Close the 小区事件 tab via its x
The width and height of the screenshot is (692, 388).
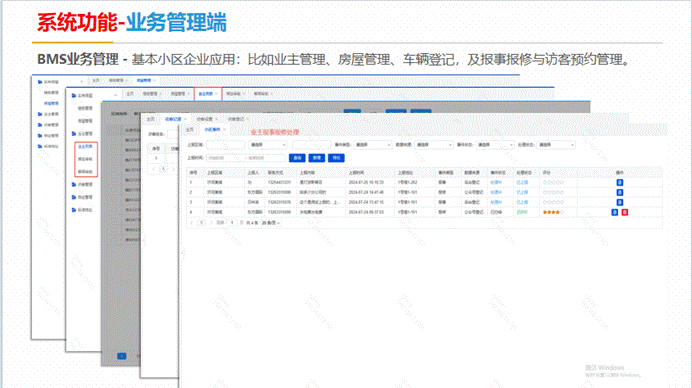pyautogui.click(x=224, y=130)
